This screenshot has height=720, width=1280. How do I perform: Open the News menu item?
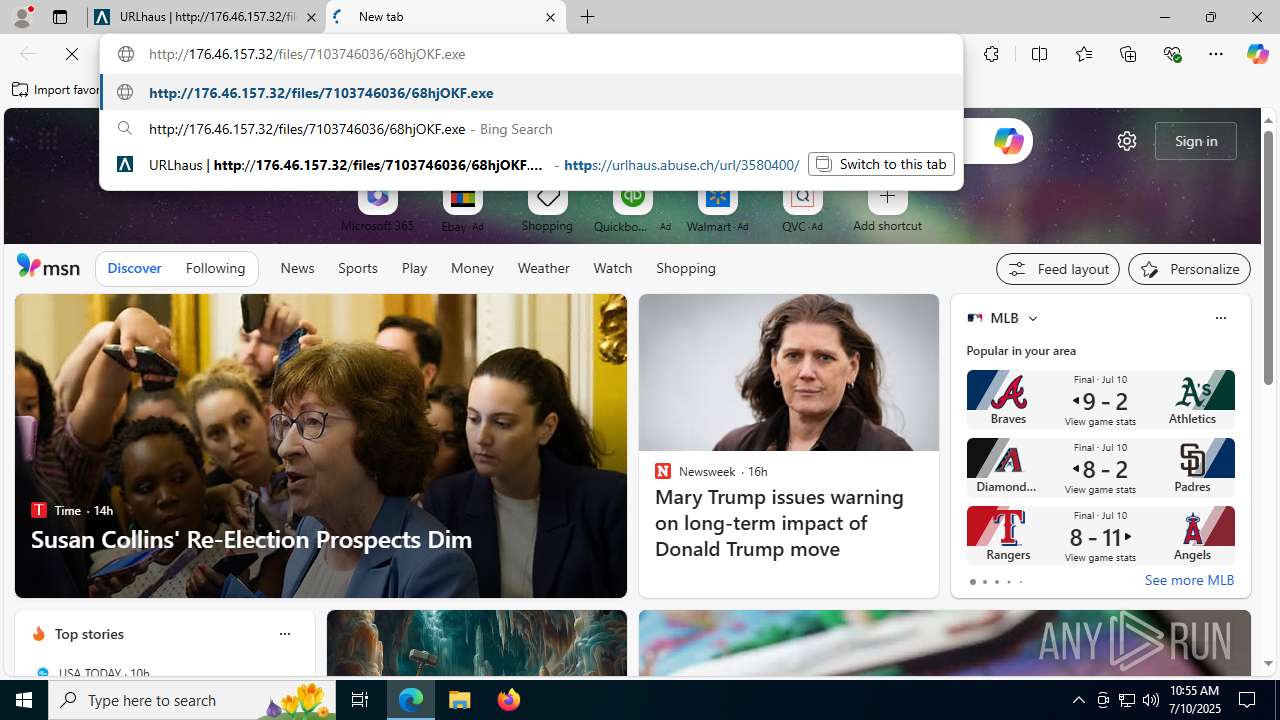pyautogui.click(x=297, y=268)
